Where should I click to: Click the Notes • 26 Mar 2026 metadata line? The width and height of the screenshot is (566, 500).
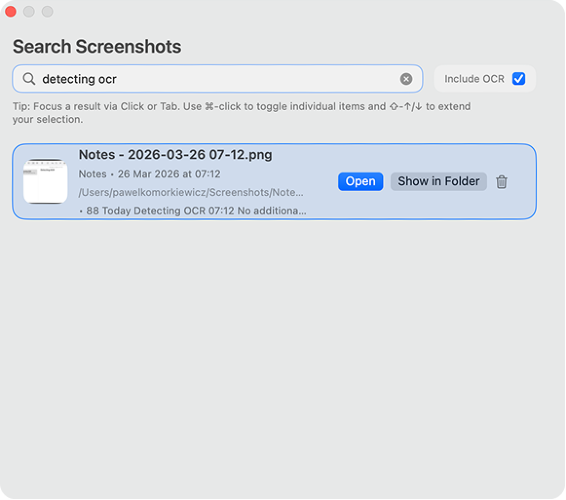(149, 174)
